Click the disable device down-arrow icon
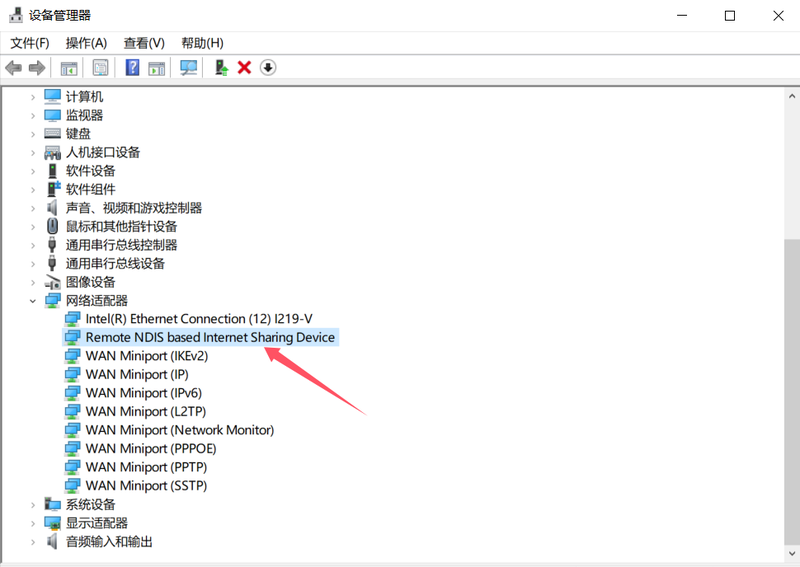This screenshot has height=567, width=800. [268, 68]
